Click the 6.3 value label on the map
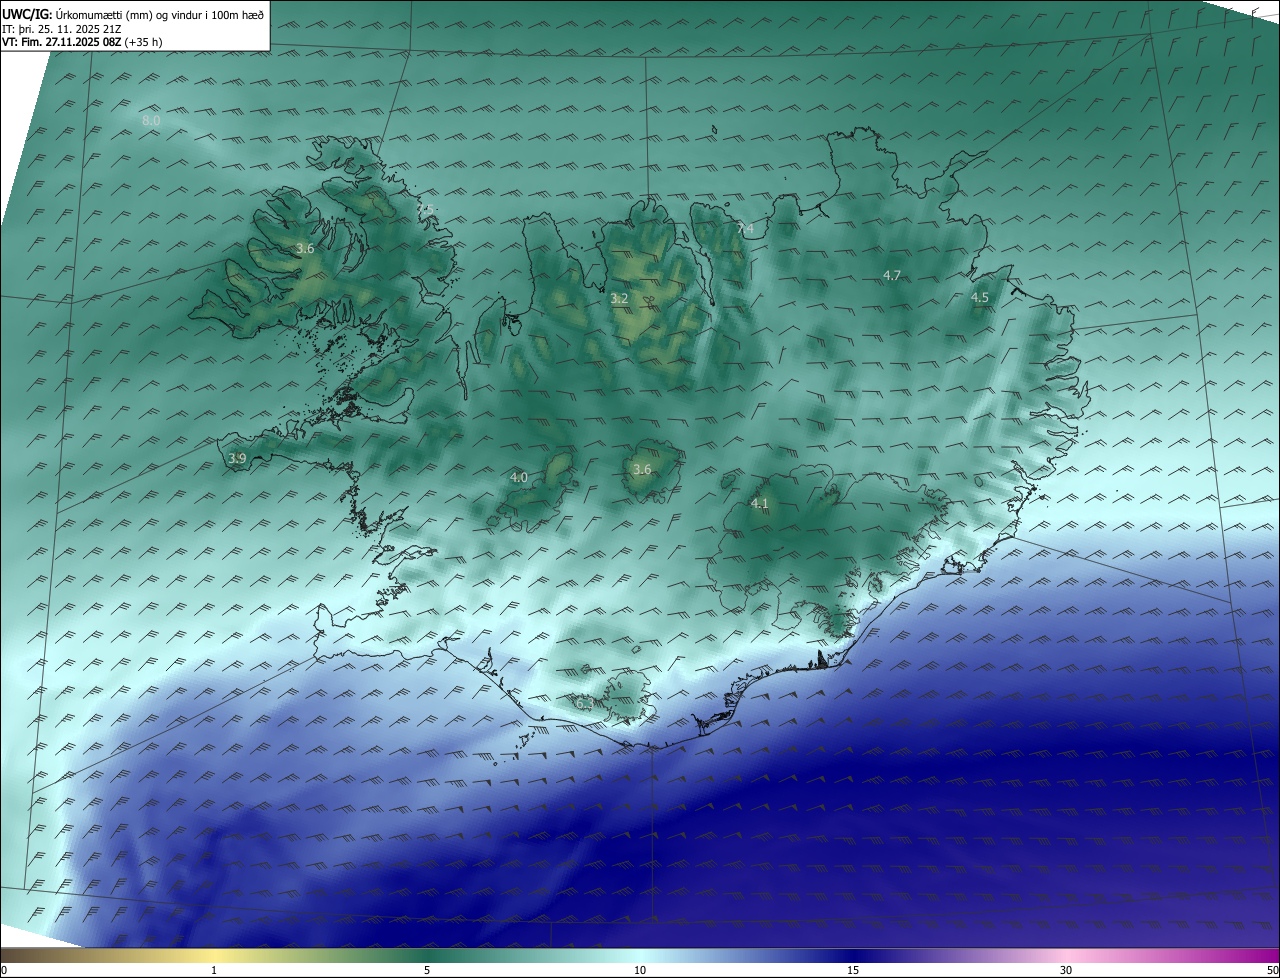This screenshot has width=1280, height=978. coord(584,703)
